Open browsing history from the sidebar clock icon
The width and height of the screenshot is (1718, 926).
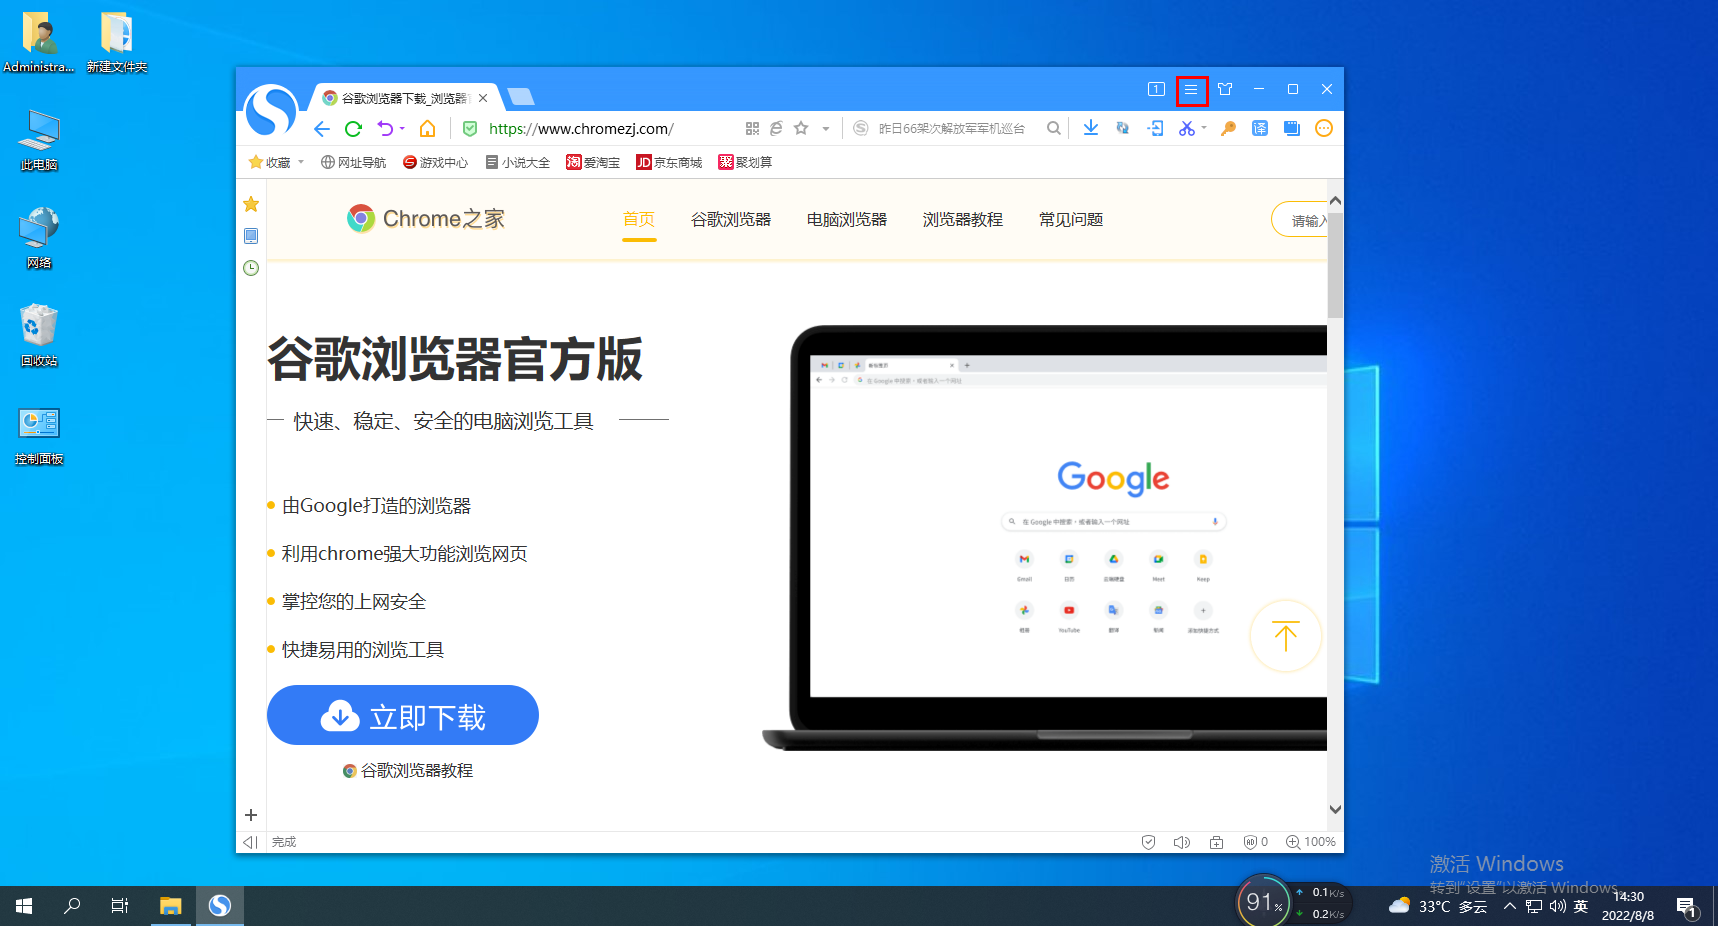point(250,268)
